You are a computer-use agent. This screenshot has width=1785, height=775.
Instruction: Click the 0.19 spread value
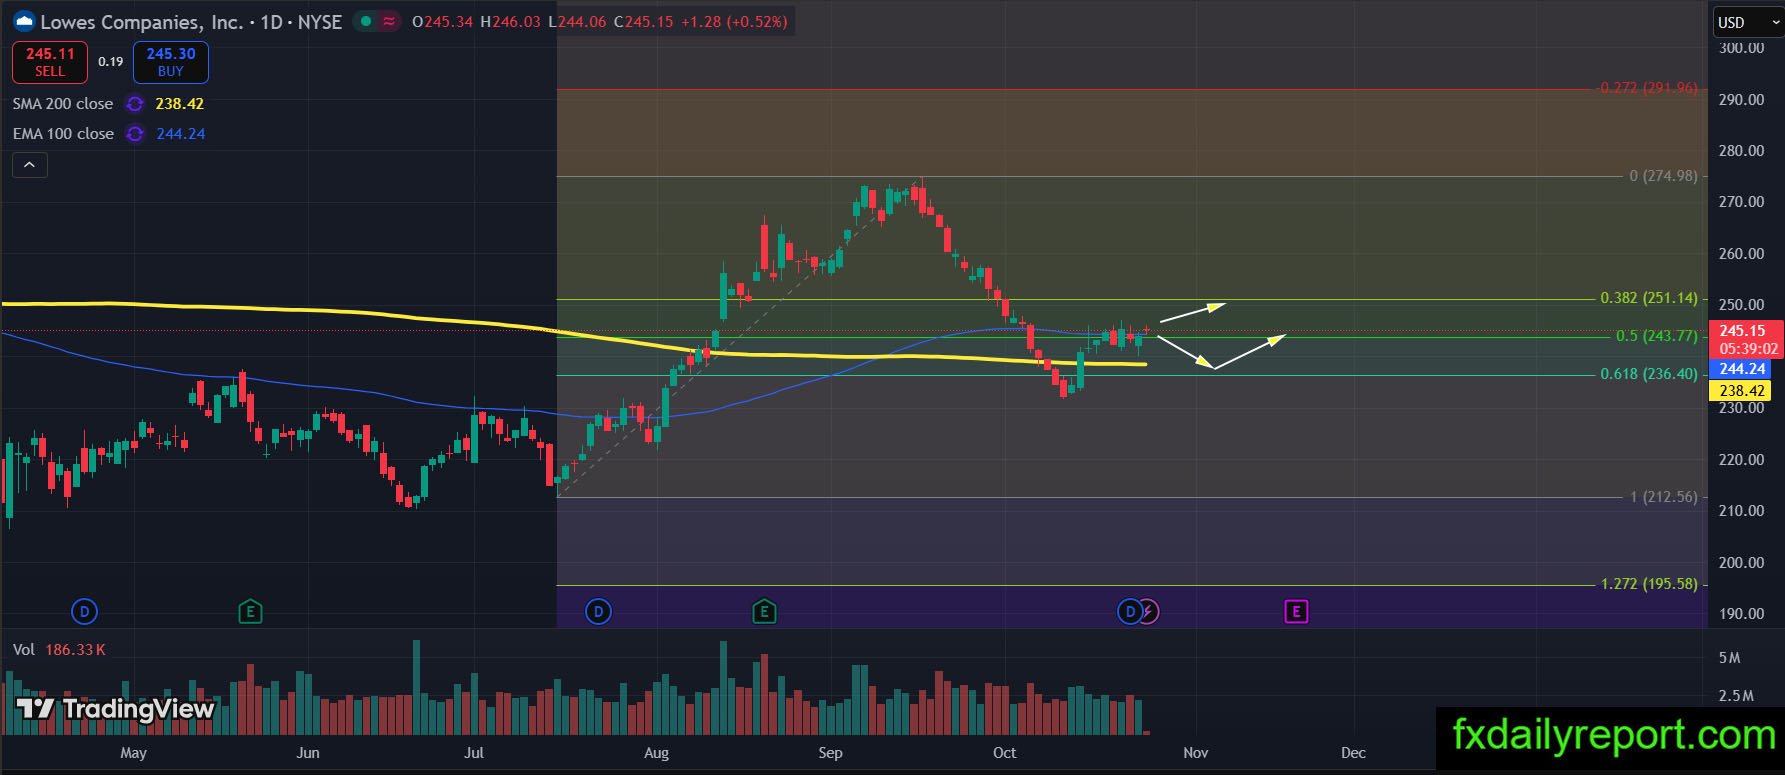coord(110,62)
